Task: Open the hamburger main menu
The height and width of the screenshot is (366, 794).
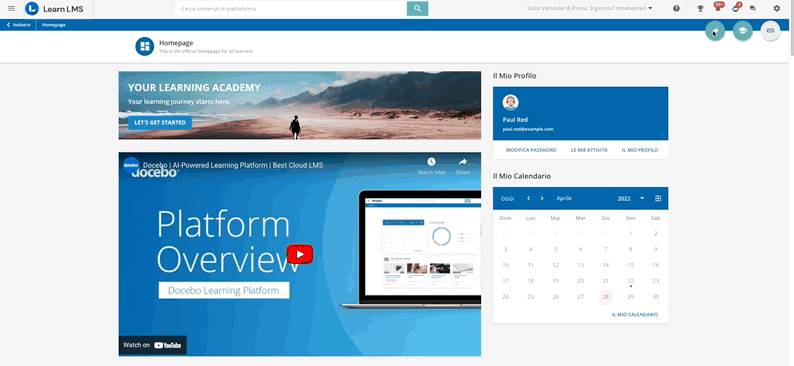Action: tap(11, 9)
